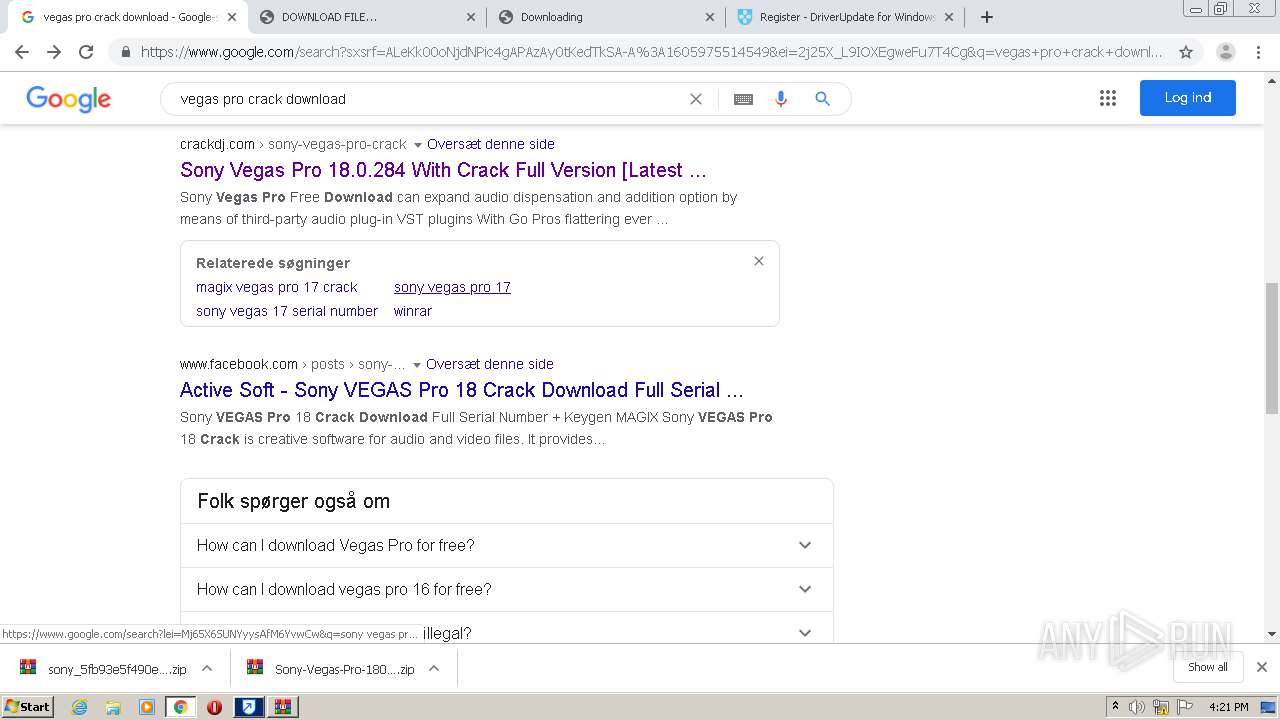Clear the search box with the X icon

coord(696,99)
